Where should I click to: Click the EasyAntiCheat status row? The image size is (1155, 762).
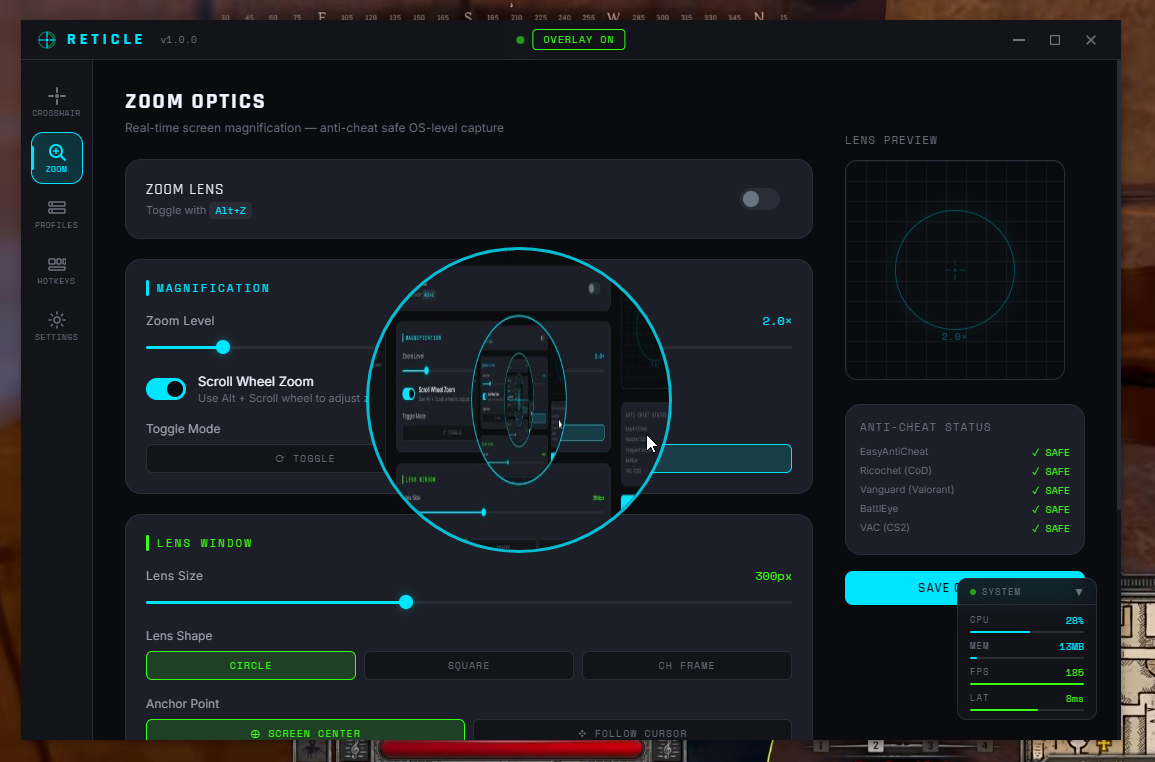pos(964,452)
